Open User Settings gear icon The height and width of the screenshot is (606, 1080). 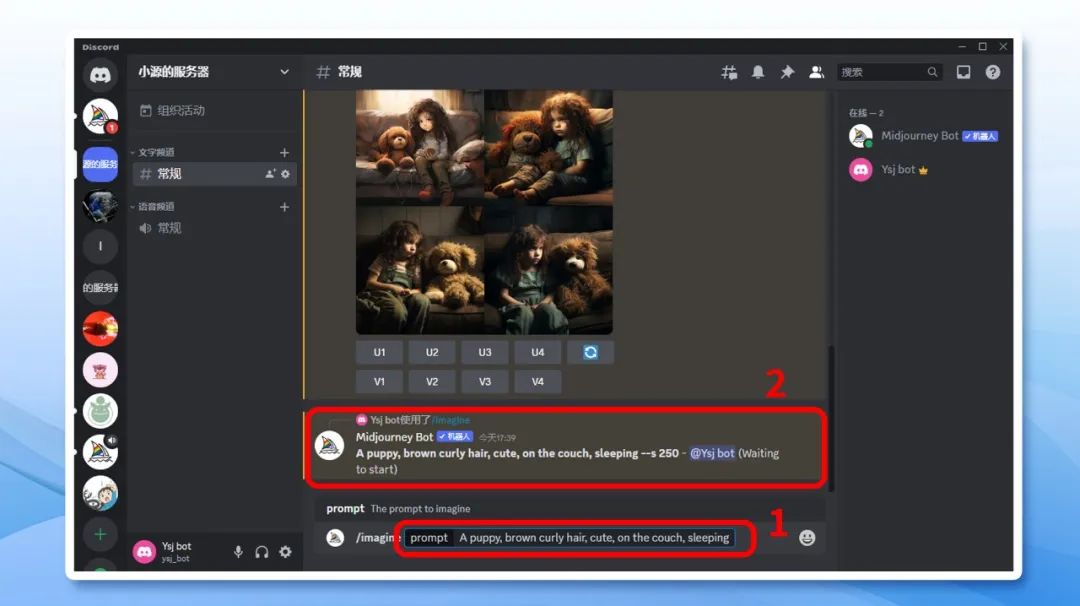coord(285,552)
